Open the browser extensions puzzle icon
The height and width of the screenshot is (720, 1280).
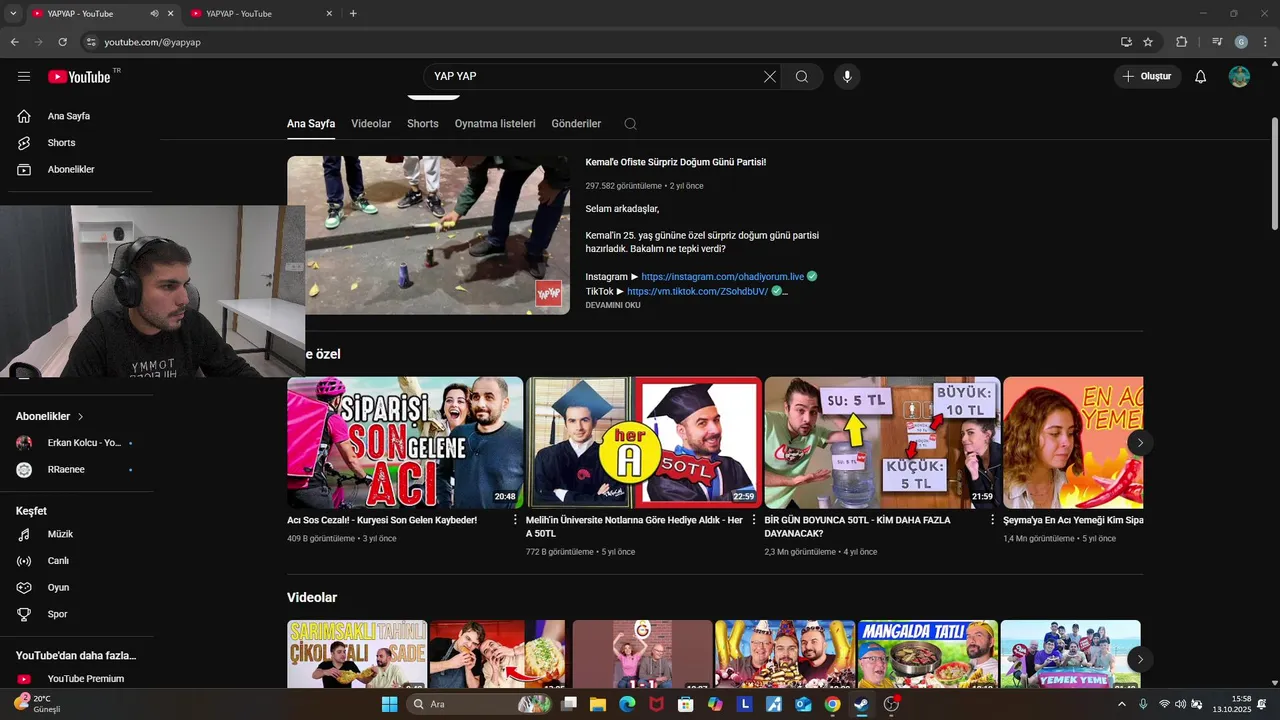(1181, 42)
